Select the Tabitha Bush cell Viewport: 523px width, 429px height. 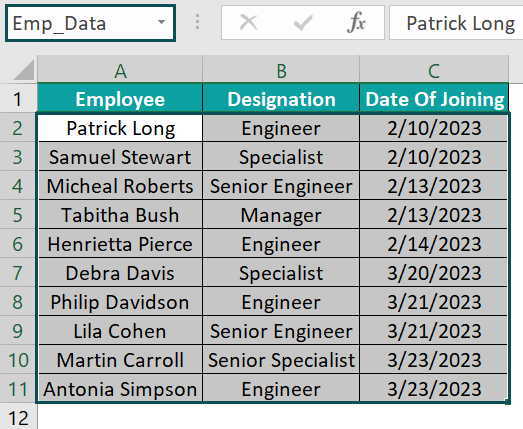tap(120, 215)
